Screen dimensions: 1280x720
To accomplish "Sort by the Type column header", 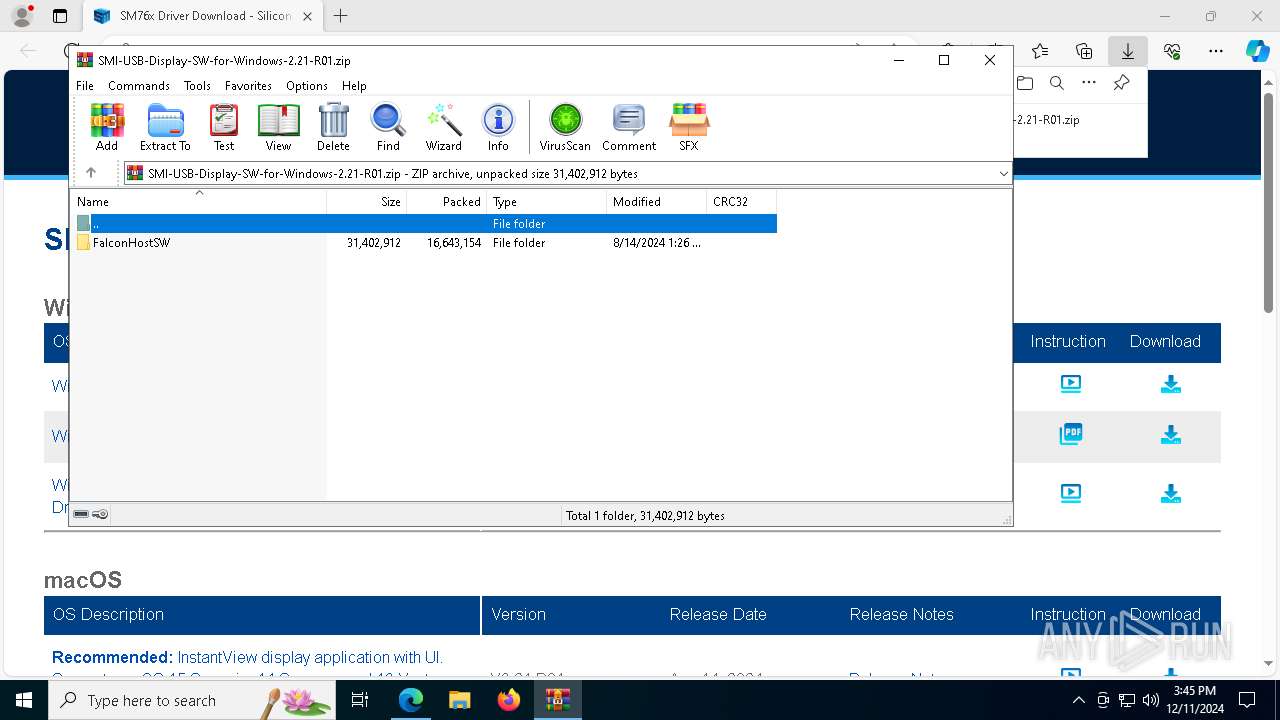I will (x=546, y=202).
